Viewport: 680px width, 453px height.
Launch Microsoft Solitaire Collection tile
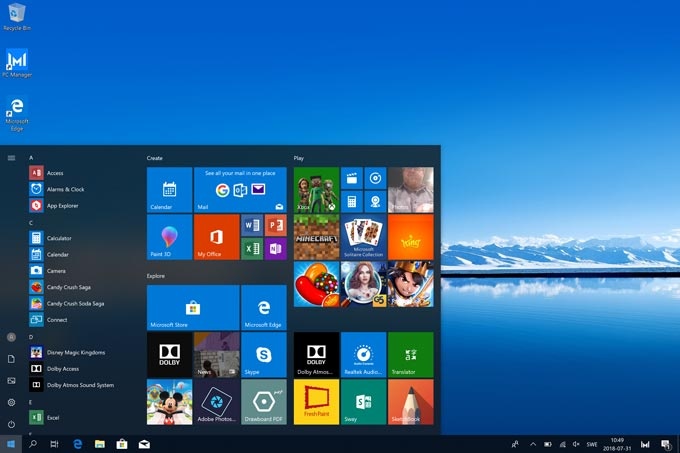point(363,237)
